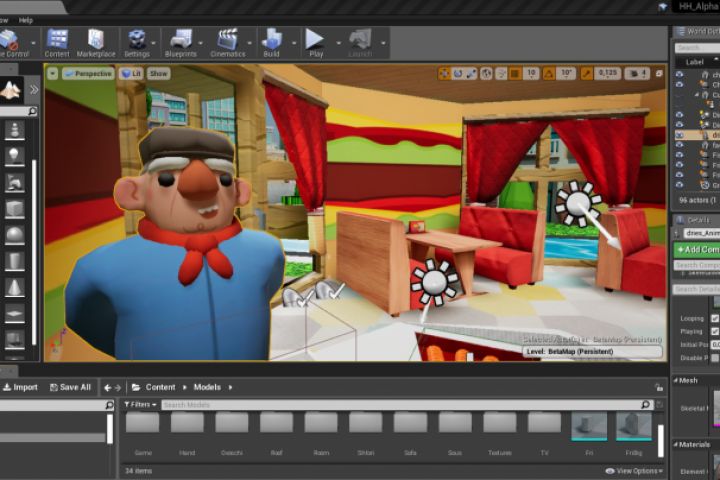720x480 pixels.
Task: Select the rotate gizmo tool in viewport
Action: (x=458, y=73)
